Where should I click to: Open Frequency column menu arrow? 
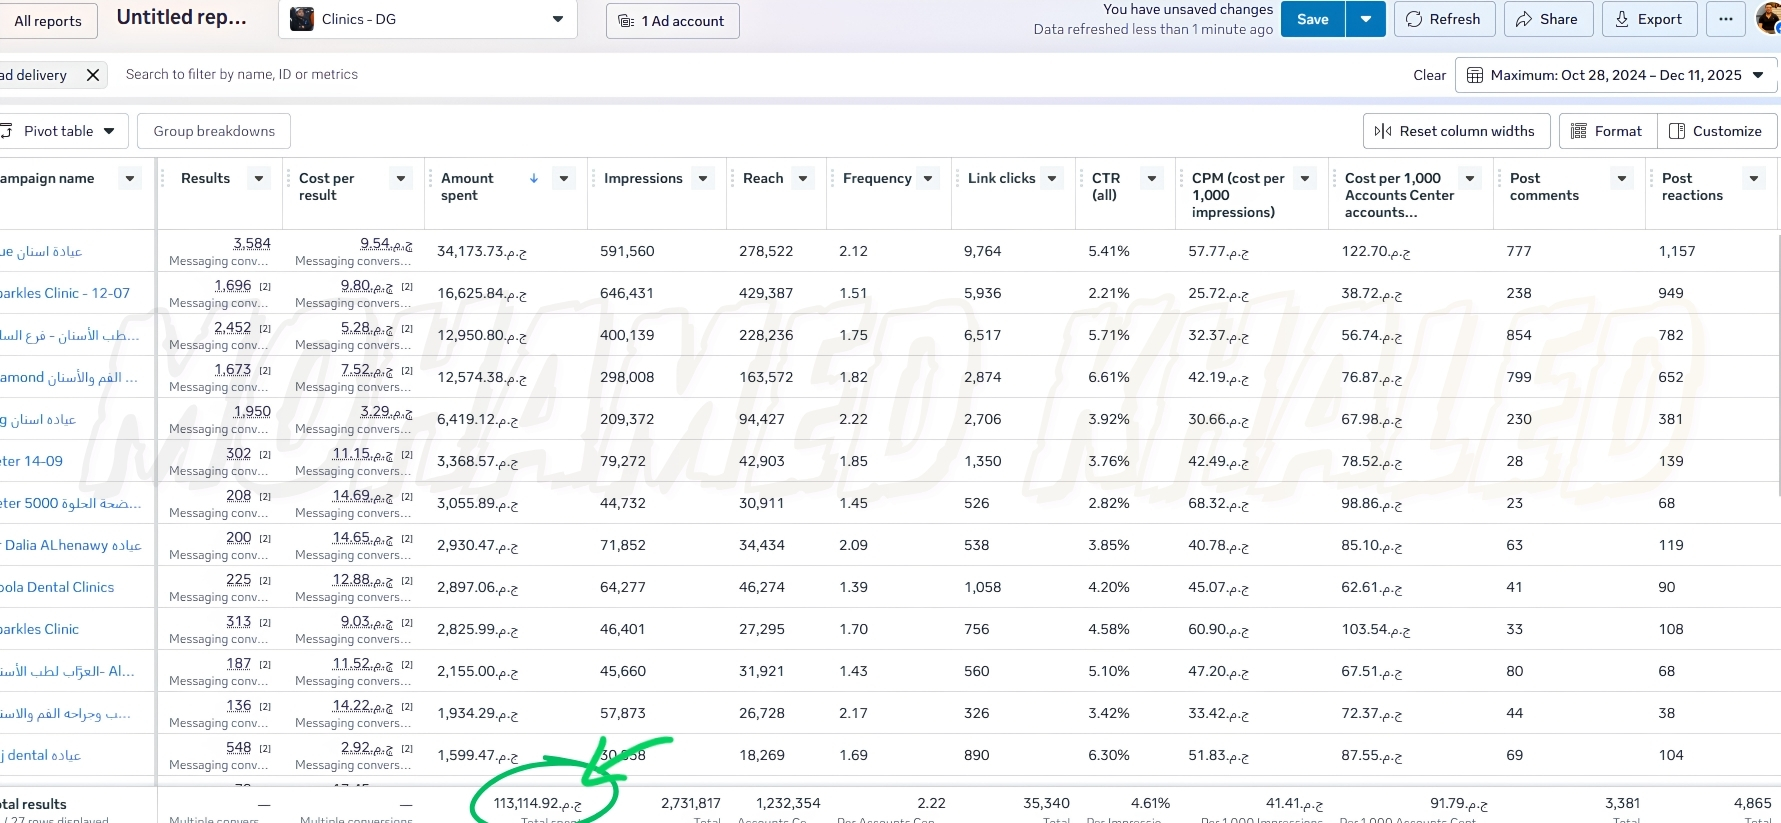click(x=928, y=179)
